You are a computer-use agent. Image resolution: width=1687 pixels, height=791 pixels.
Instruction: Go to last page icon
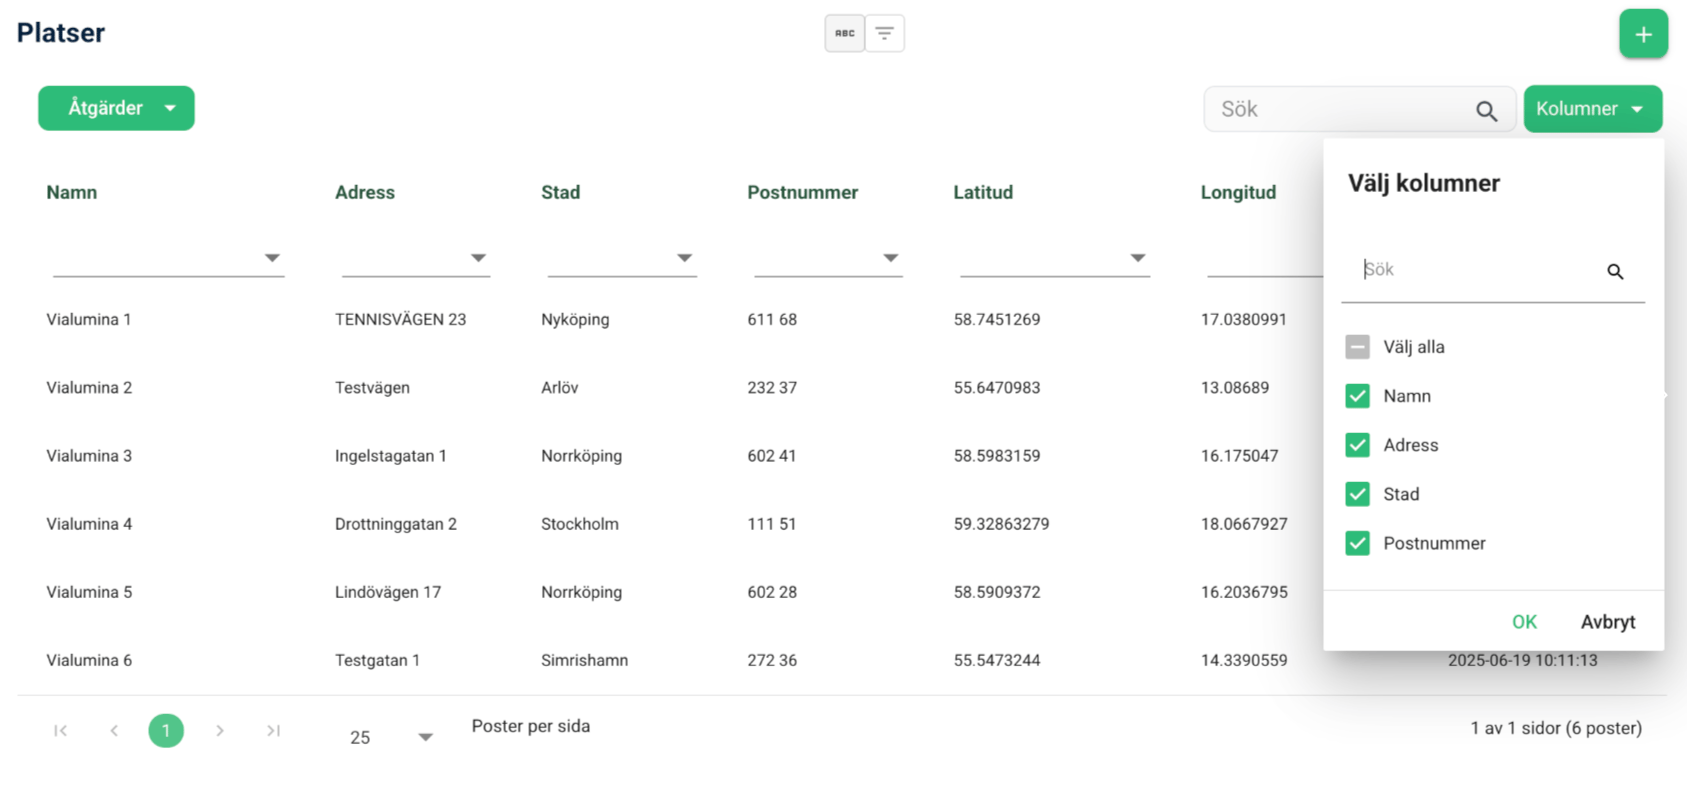(273, 731)
